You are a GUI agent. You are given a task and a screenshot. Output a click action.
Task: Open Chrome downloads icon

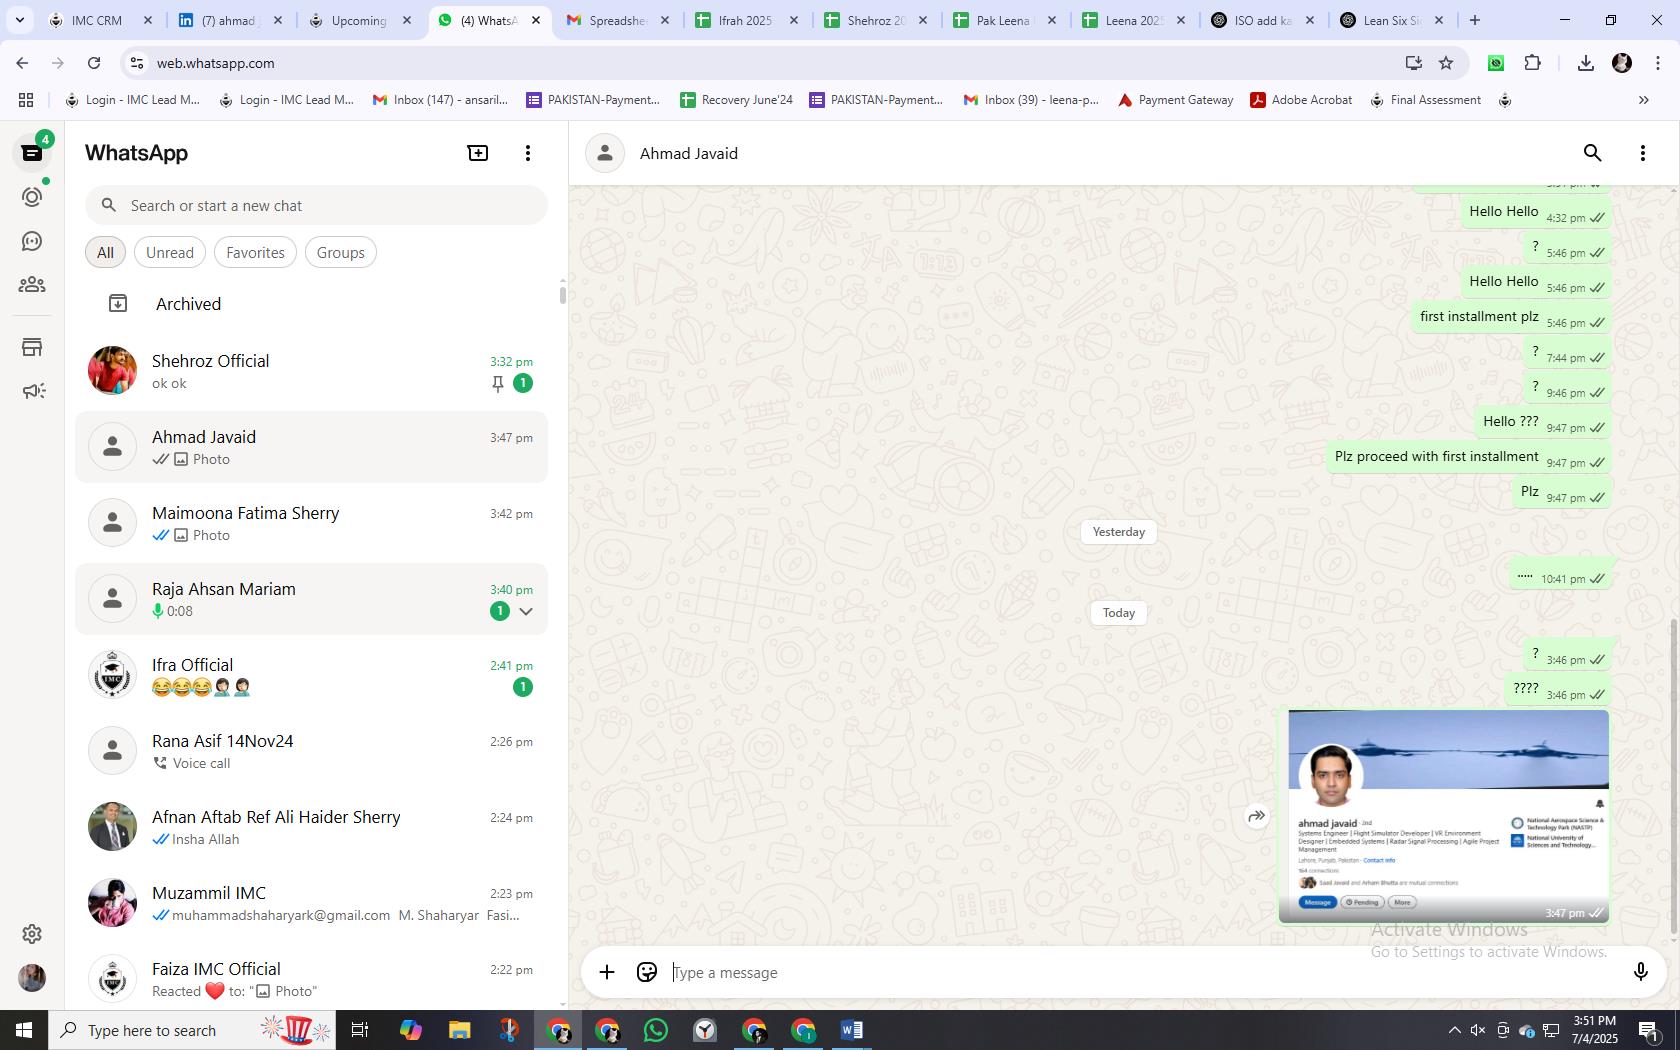(1585, 63)
